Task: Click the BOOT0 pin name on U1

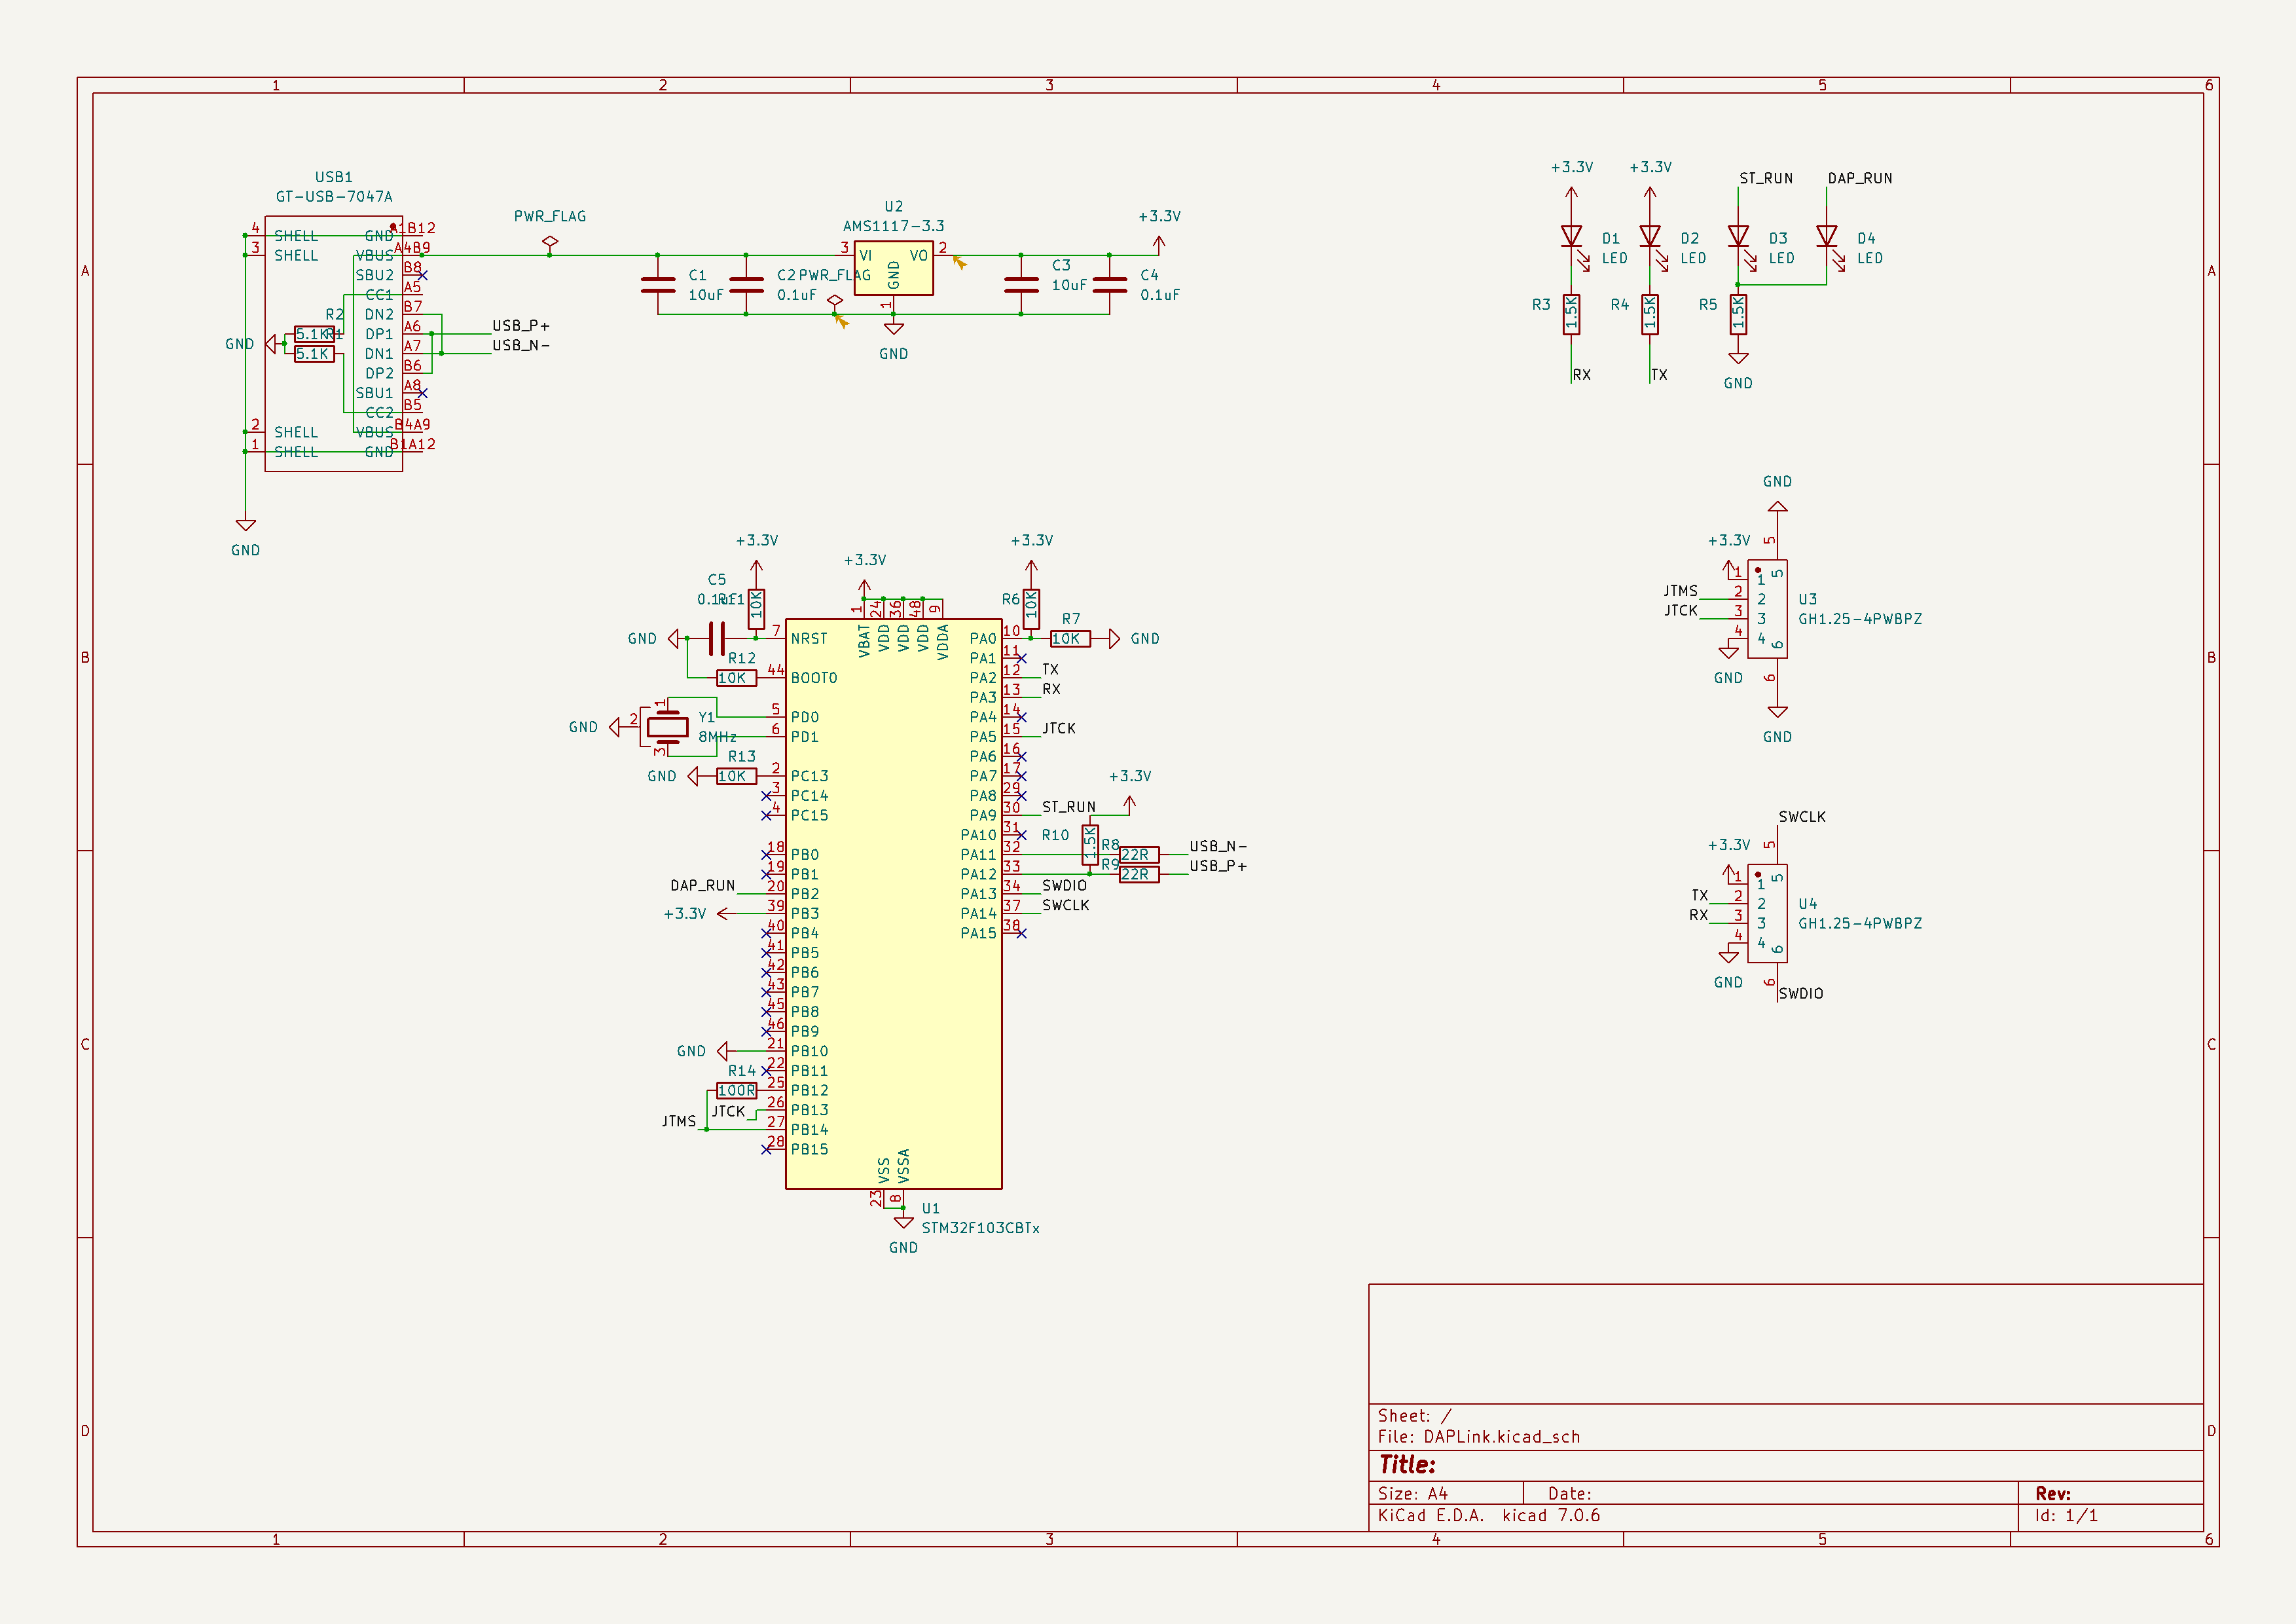Action: coord(814,678)
